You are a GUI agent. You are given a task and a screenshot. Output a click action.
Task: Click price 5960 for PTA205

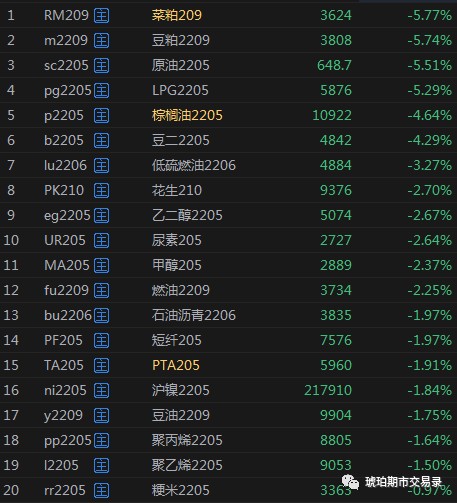(x=336, y=365)
